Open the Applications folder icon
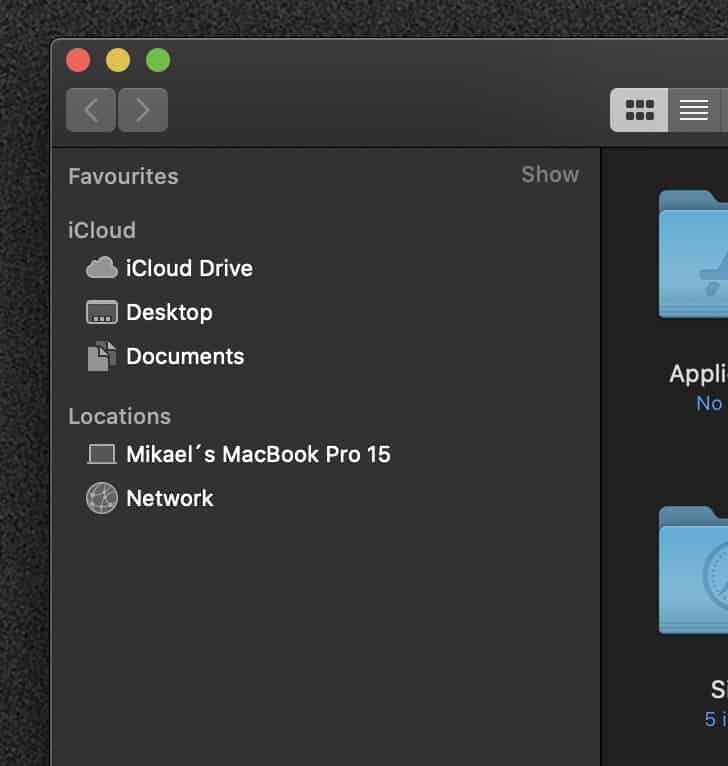The height and width of the screenshot is (766, 728). click(x=693, y=254)
